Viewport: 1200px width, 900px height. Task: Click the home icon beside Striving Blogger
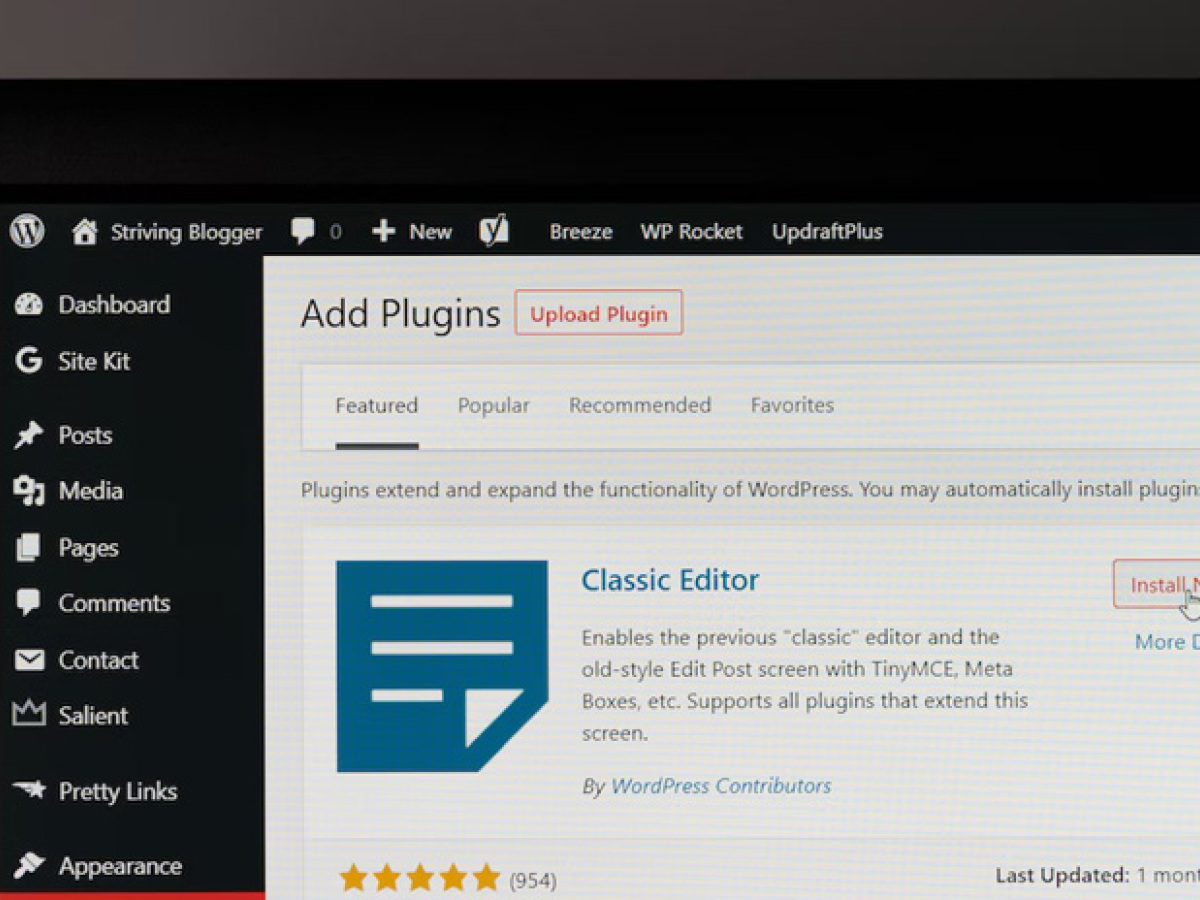85,232
